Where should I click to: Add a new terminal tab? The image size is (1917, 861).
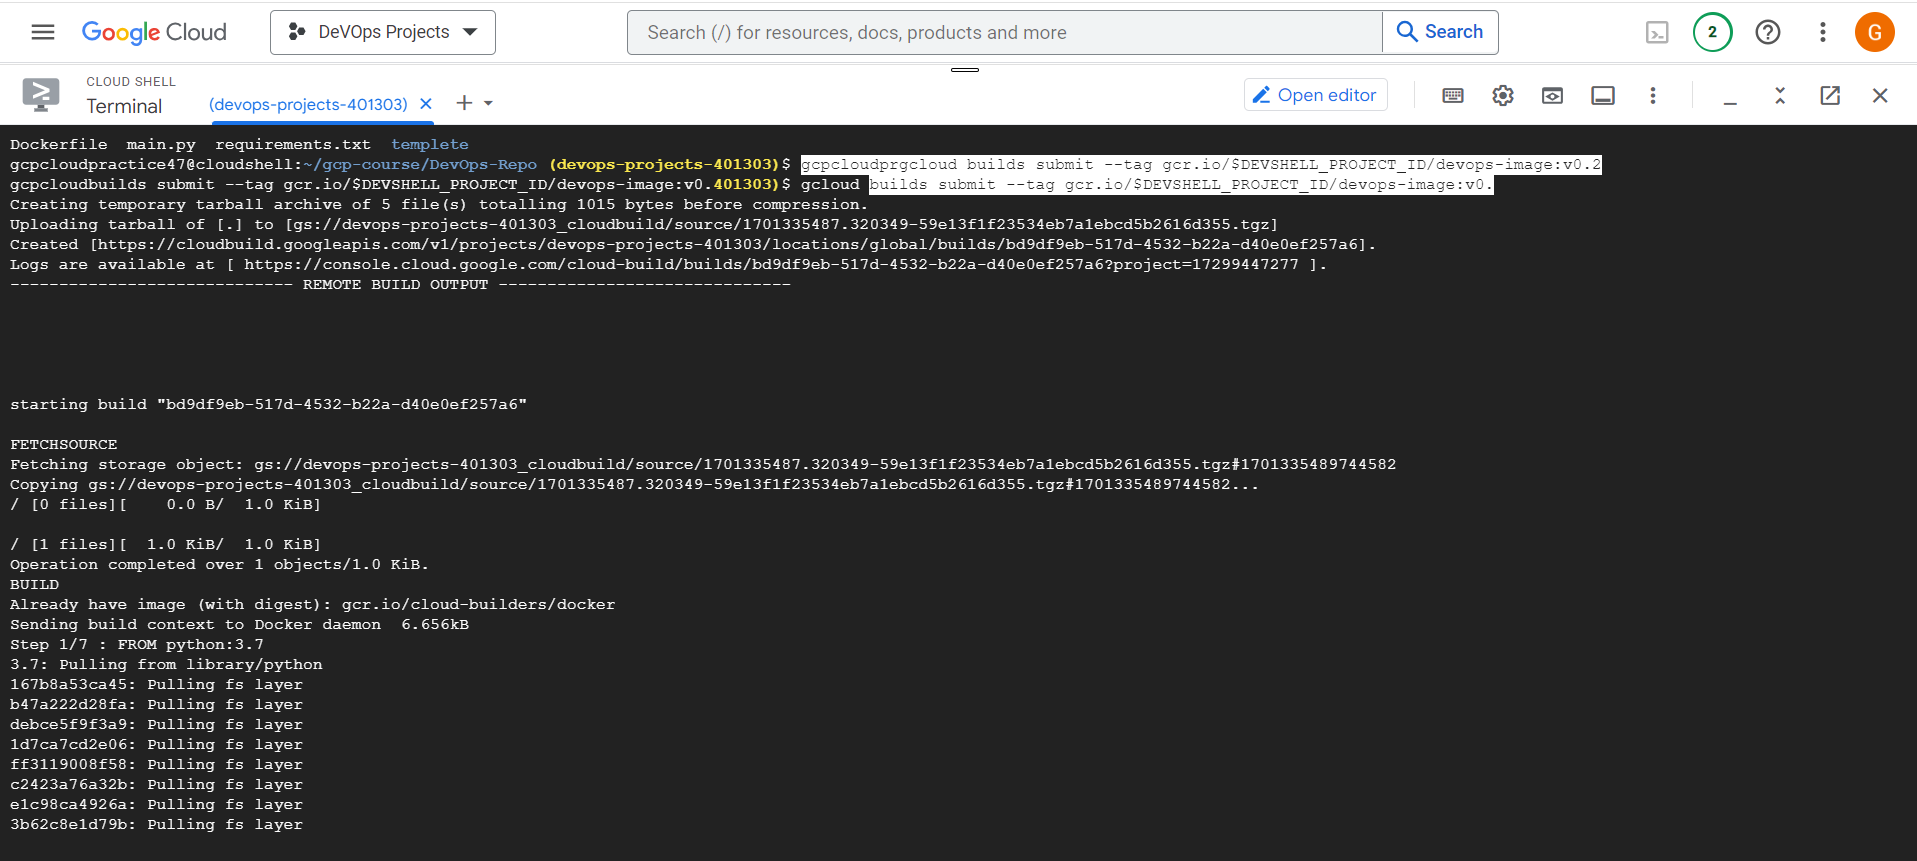point(464,103)
